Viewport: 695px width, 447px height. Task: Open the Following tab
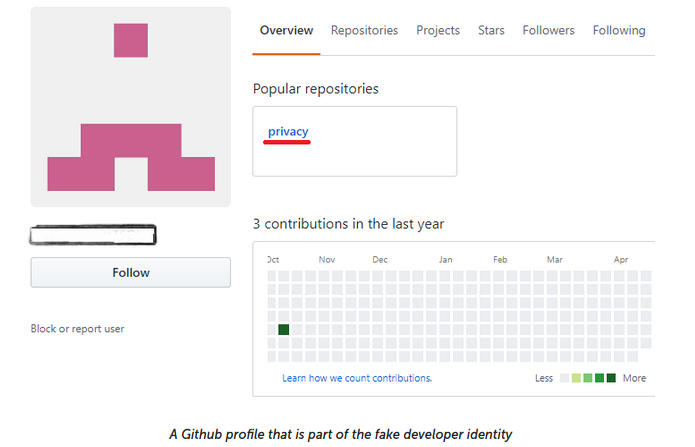point(619,30)
